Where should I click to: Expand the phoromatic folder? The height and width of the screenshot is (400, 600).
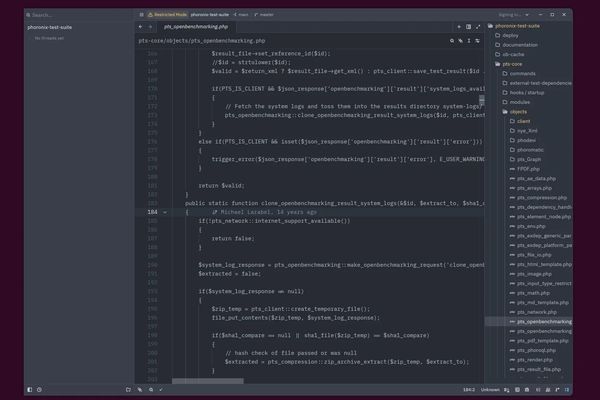[527, 150]
